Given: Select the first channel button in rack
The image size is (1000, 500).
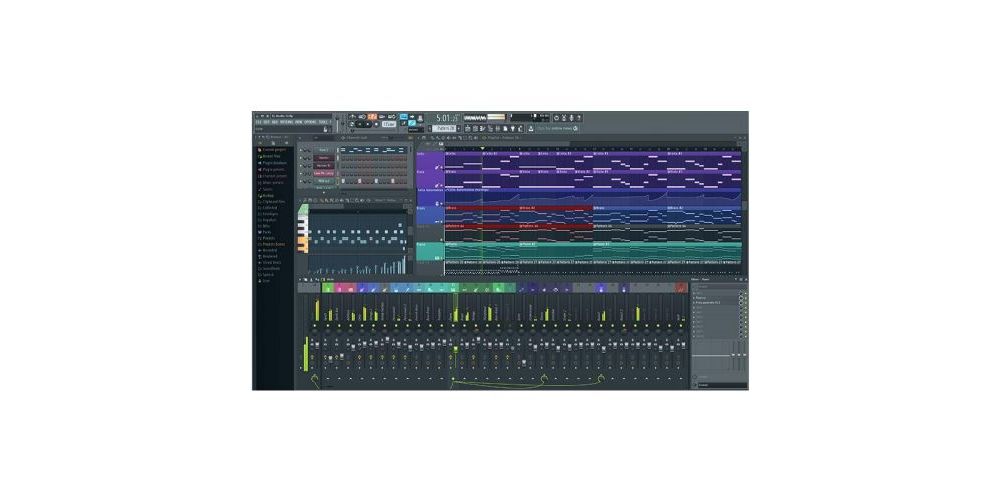Looking at the screenshot, I should point(324,150).
